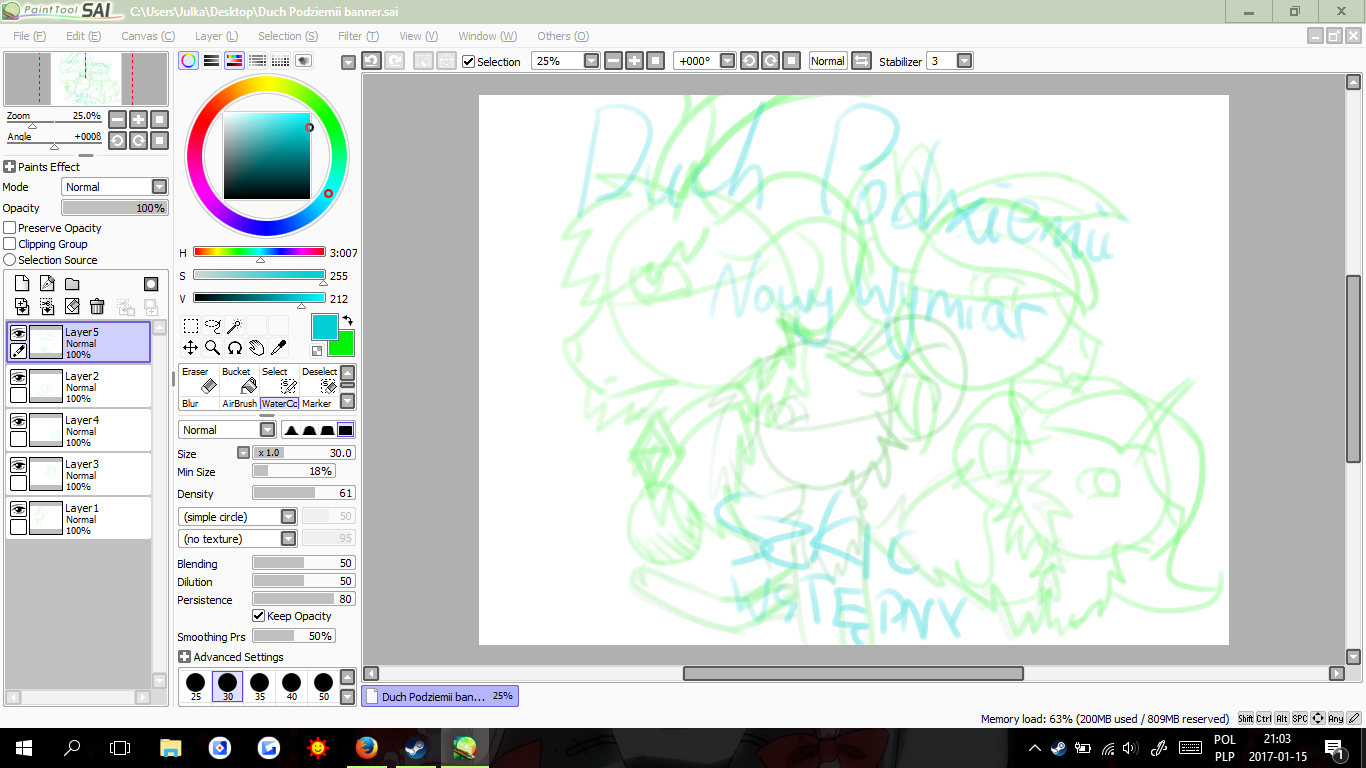Delete layer with trash icon
1366x768 pixels.
(x=97, y=307)
